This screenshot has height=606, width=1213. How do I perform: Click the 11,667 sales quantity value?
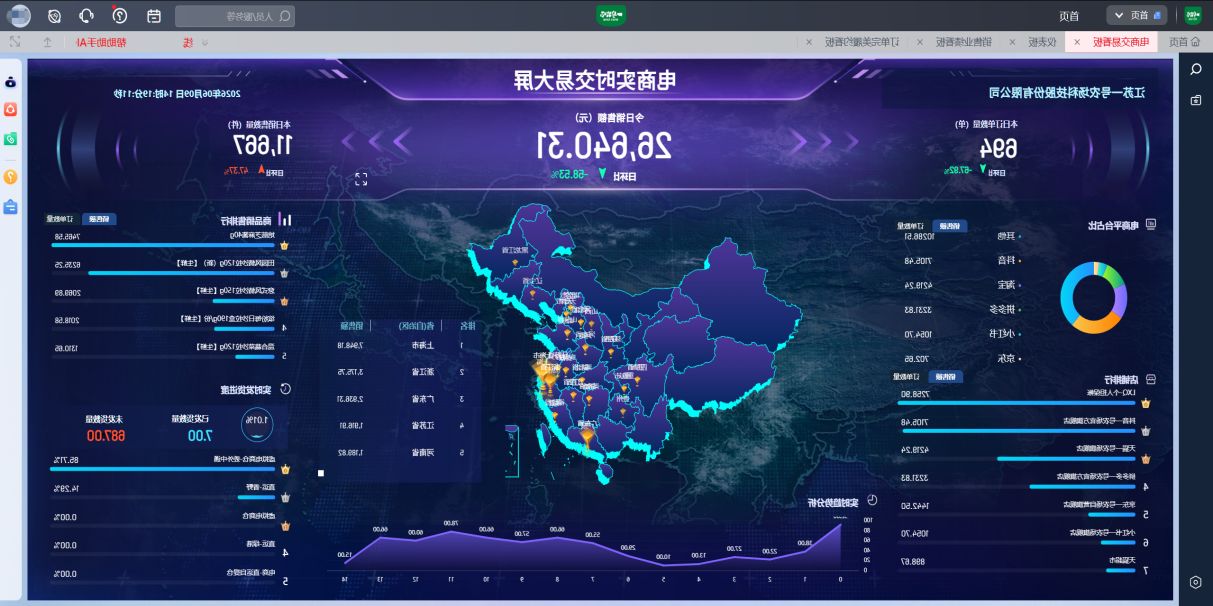(x=263, y=146)
